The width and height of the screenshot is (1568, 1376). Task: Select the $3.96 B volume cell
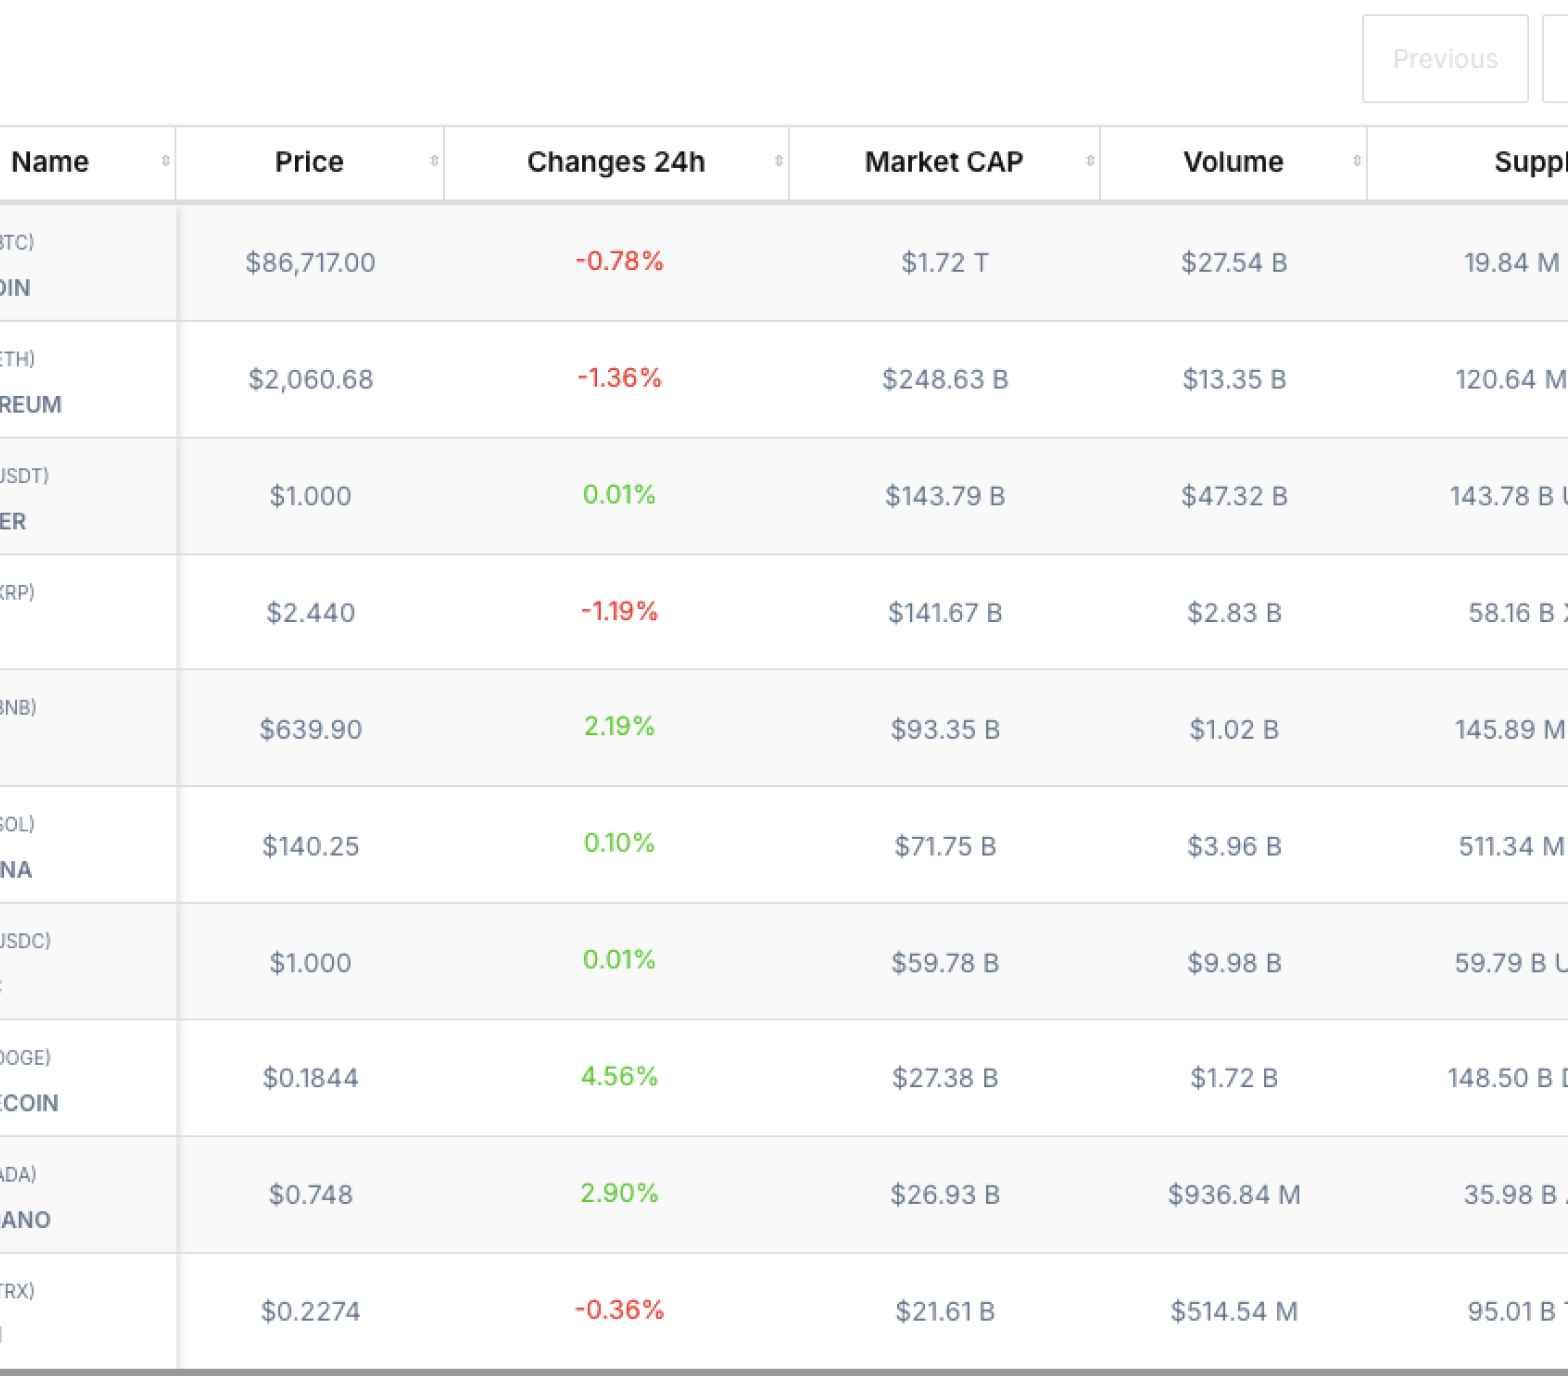pyautogui.click(x=1234, y=847)
